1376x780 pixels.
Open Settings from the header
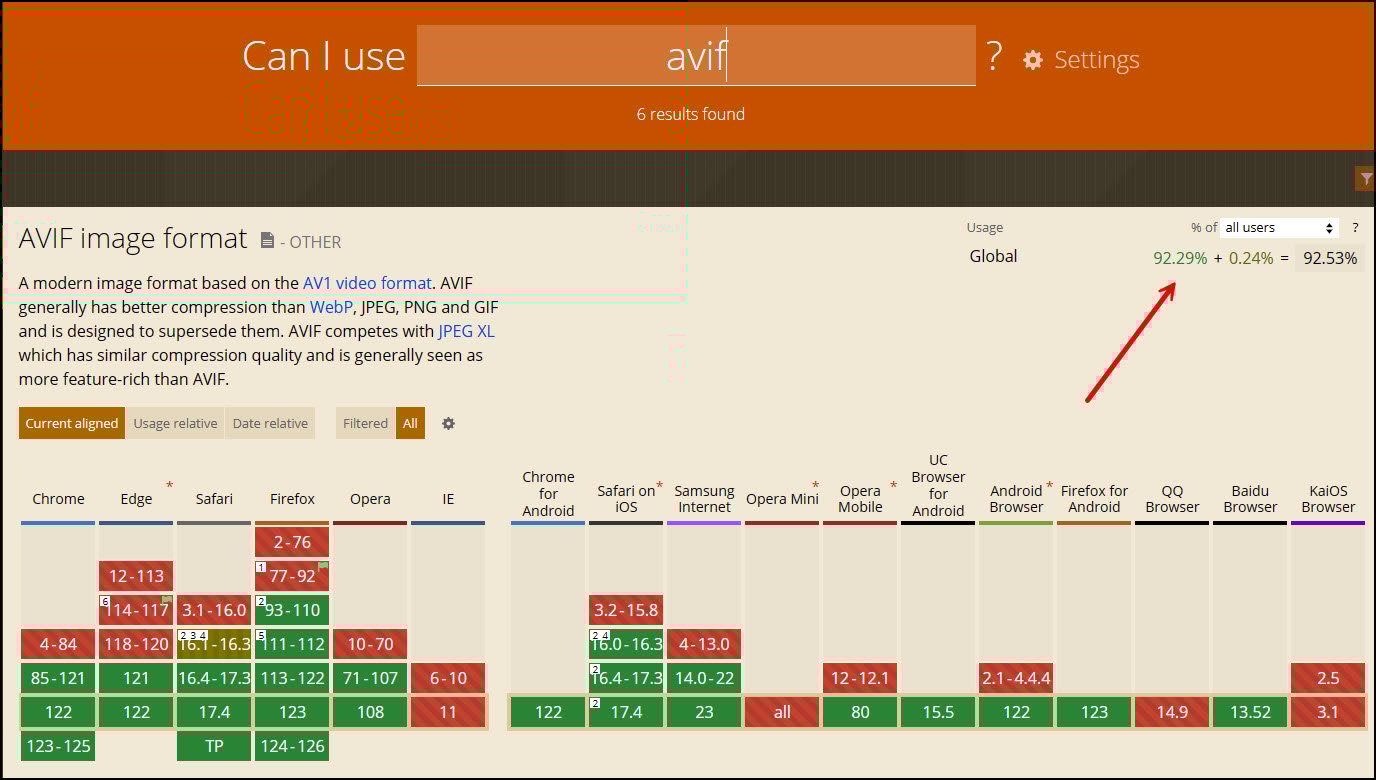[1096, 59]
